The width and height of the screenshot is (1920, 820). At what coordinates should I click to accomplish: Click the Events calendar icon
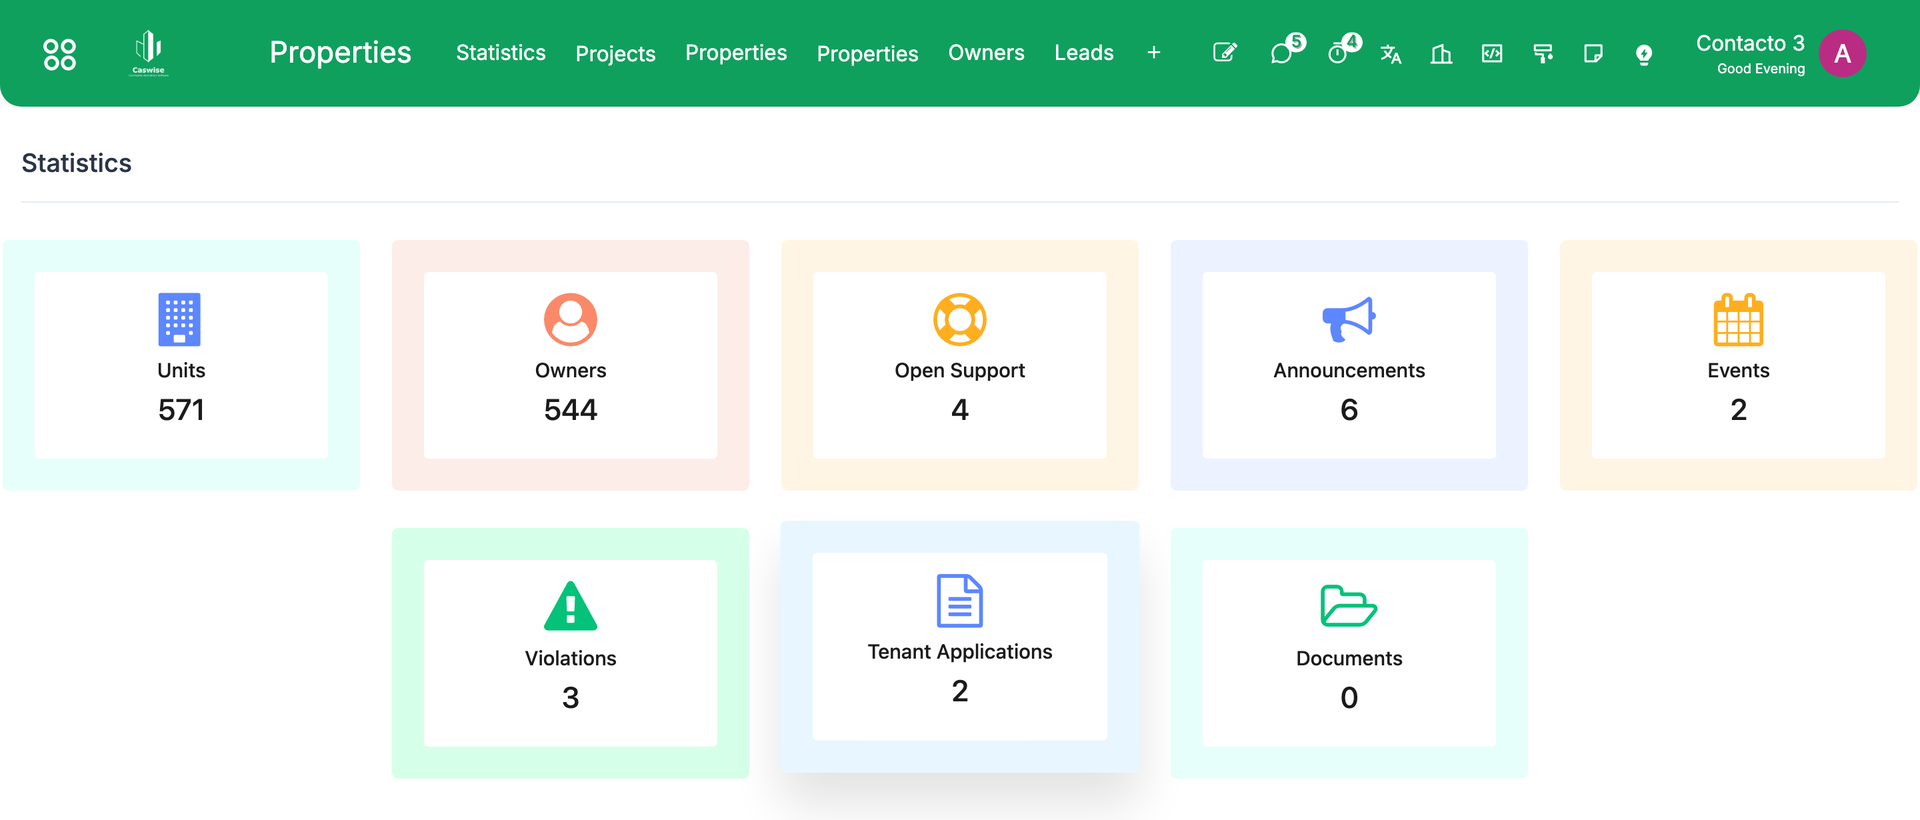pyautogui.click(x=1739, y=319)
